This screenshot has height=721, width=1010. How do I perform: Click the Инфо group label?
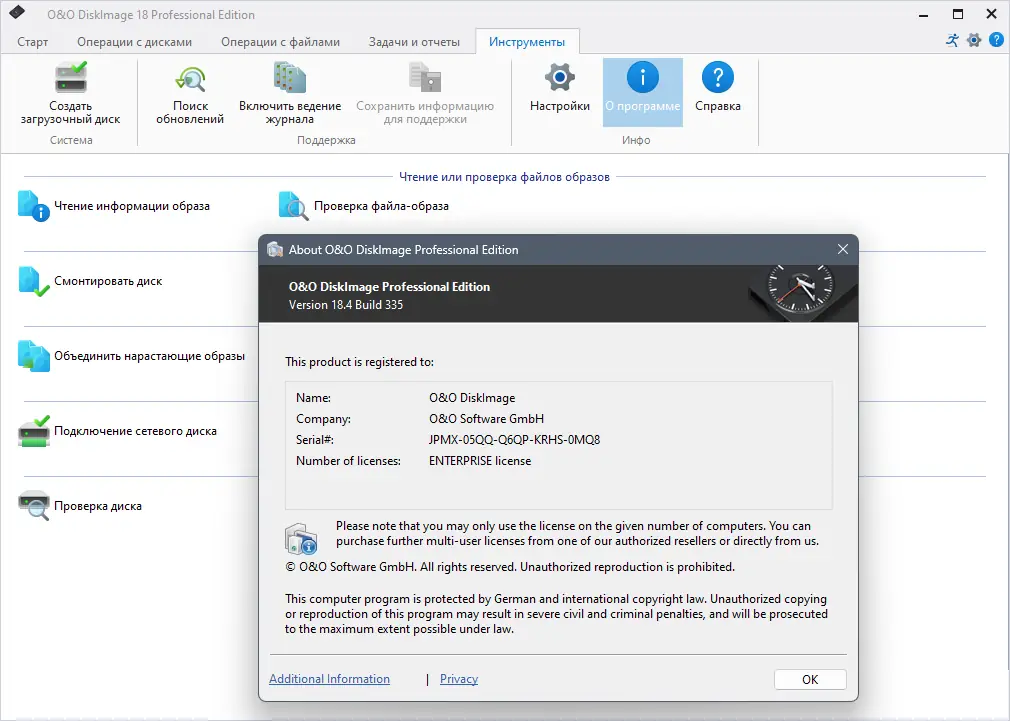pos(636,140)
